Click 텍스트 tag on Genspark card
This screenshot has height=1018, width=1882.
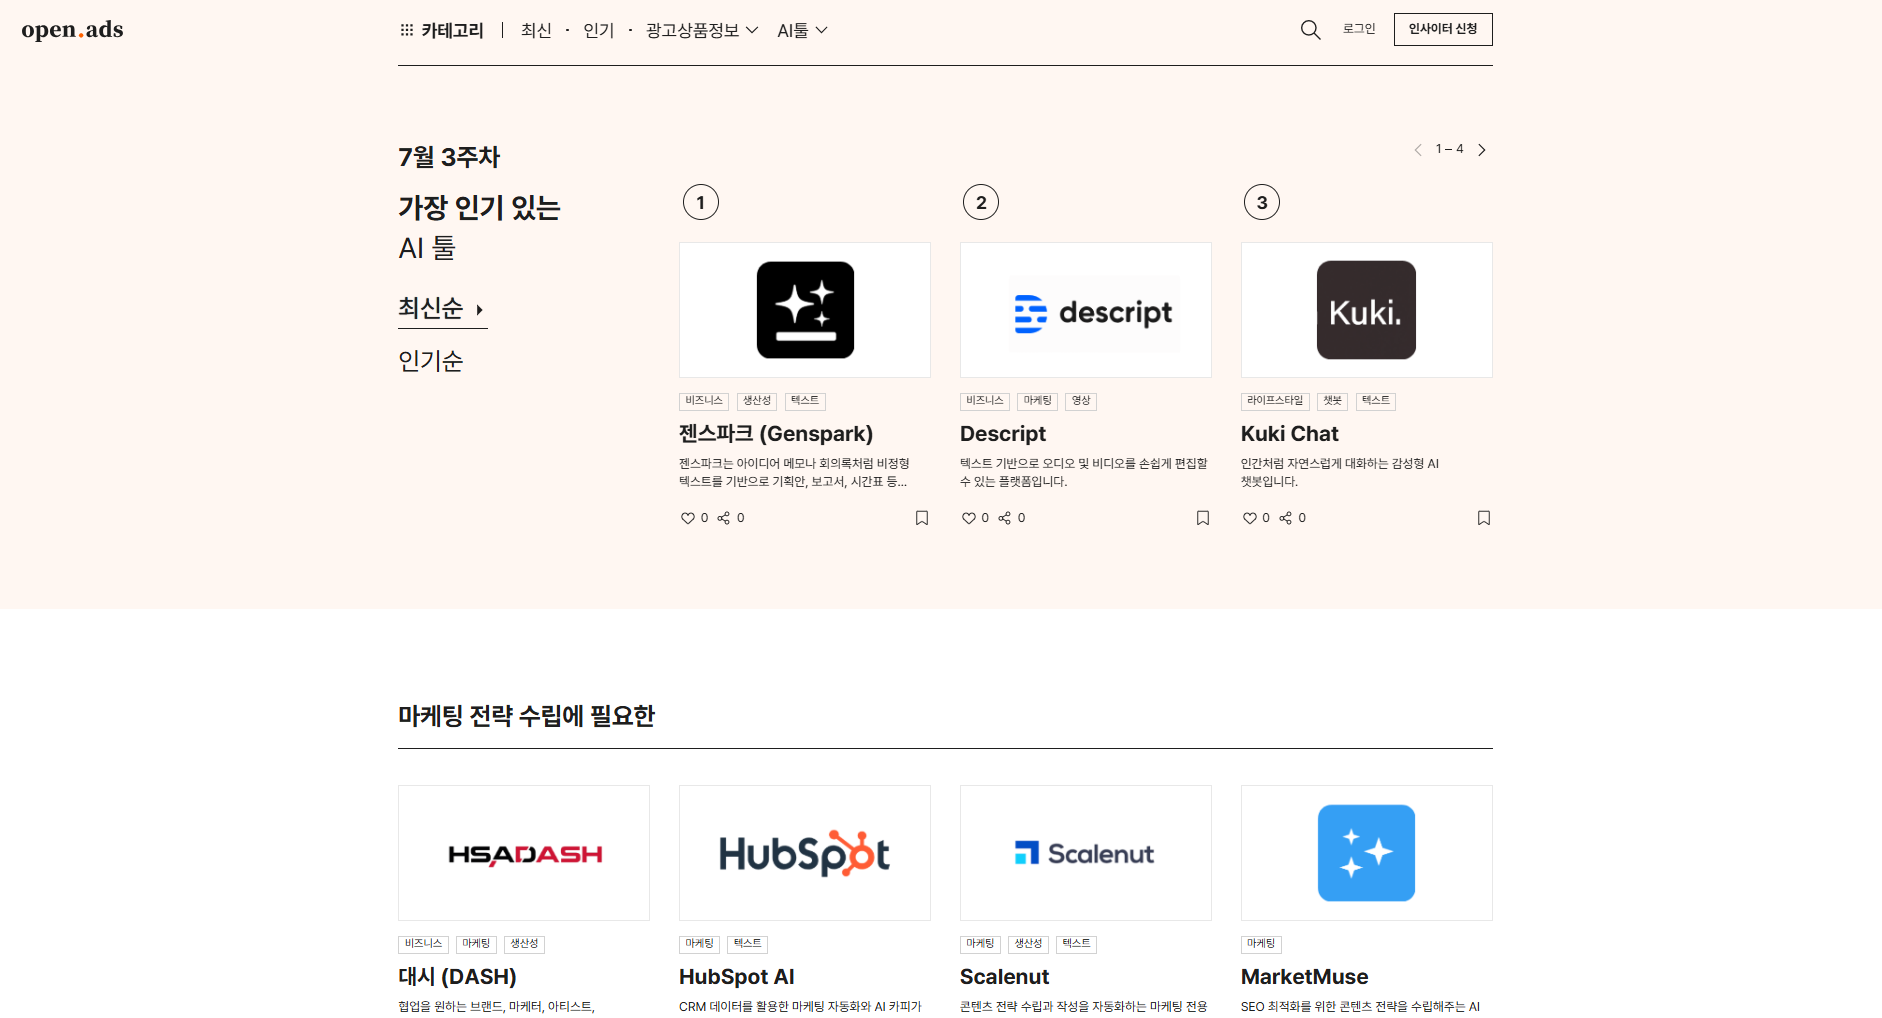point(805,401)
